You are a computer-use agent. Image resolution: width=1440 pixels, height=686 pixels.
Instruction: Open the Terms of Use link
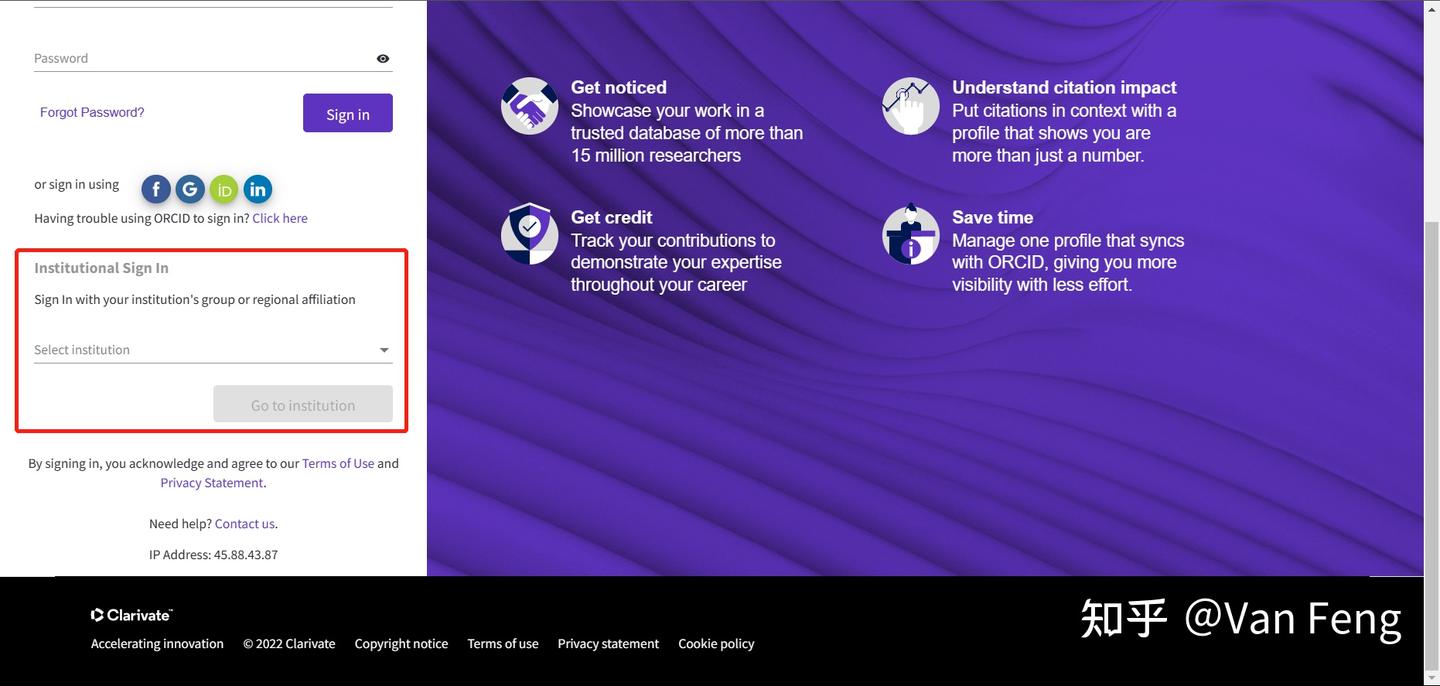(x=338, y=463)
